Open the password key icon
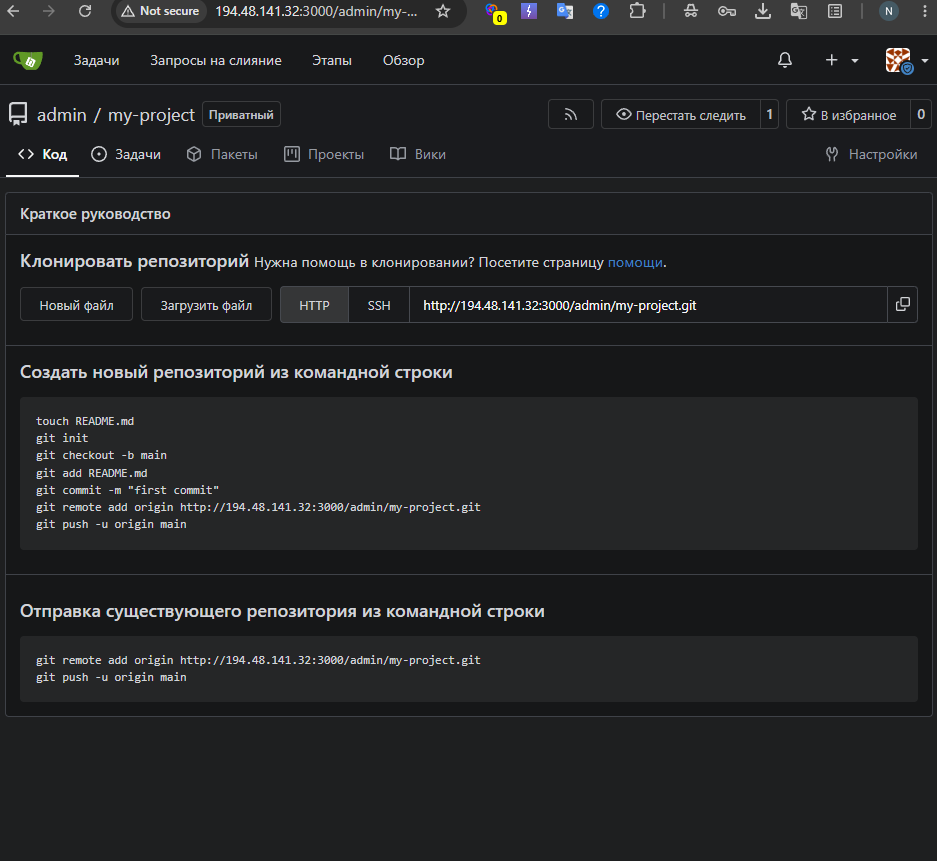937x861 pixels. [727, 11]
